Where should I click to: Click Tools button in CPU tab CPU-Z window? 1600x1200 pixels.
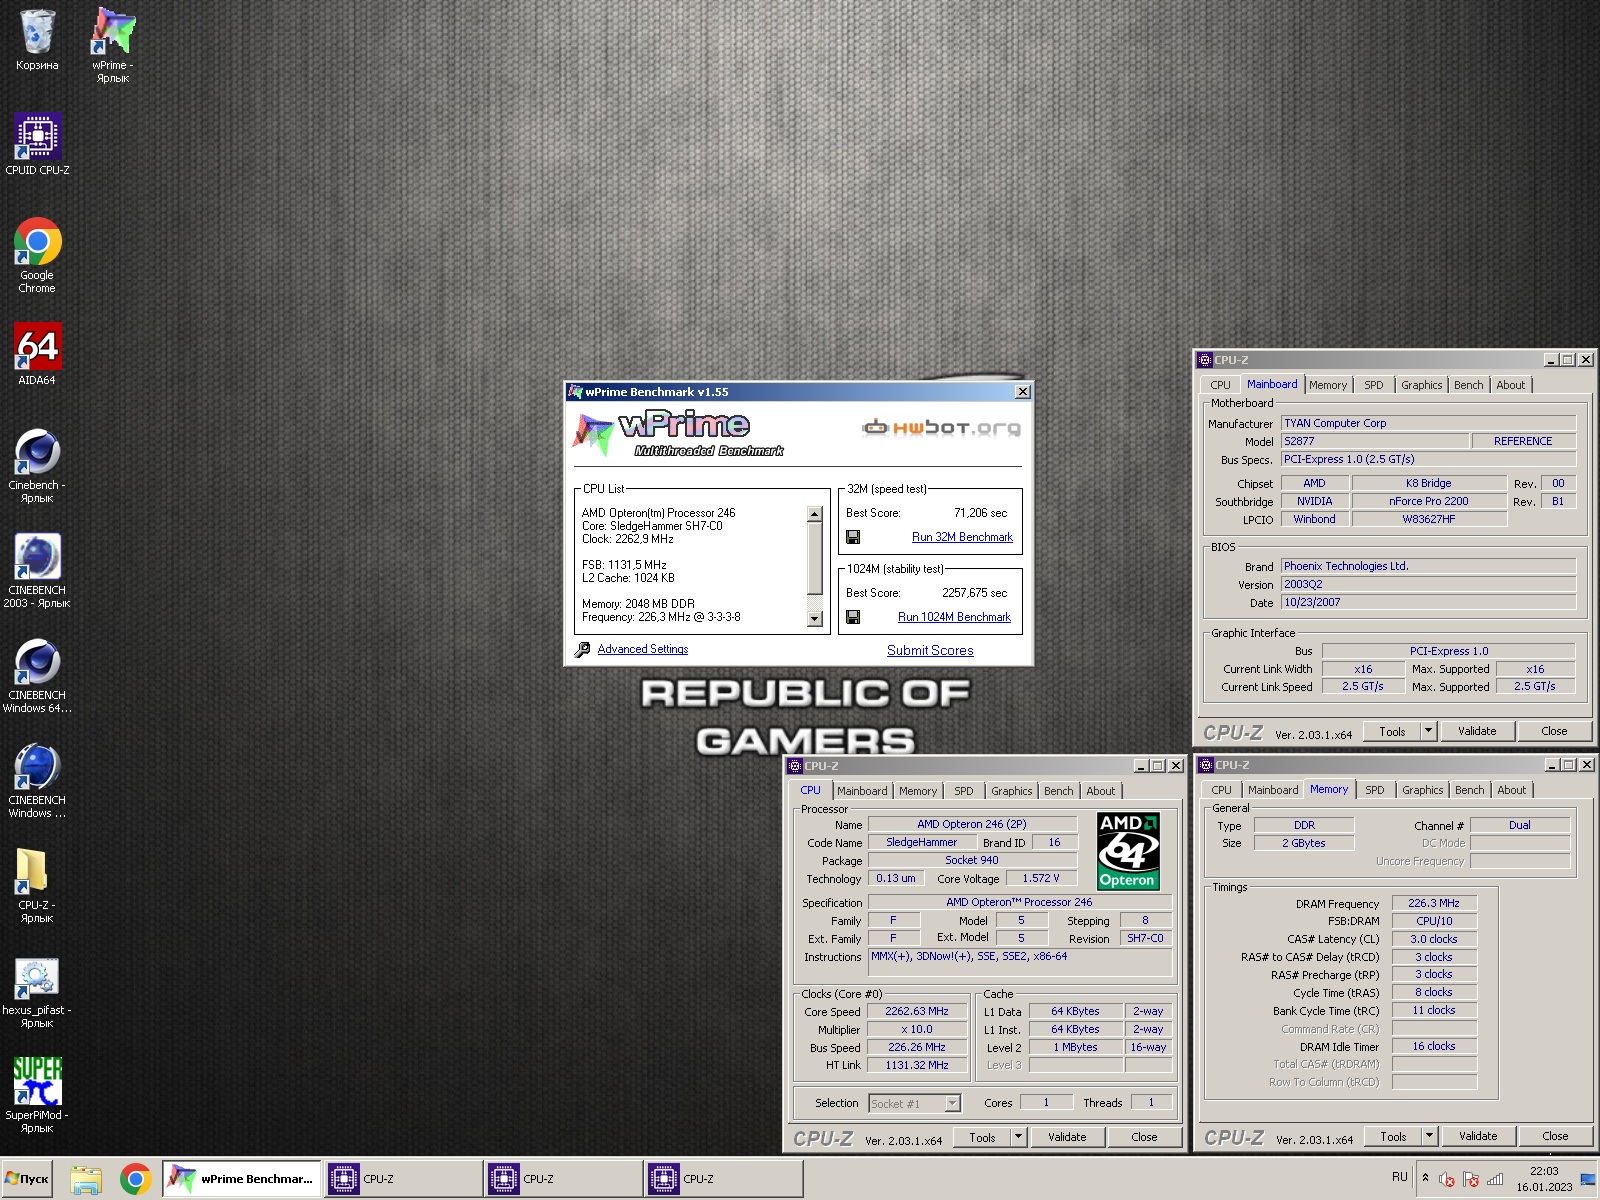coord(982,1137)
